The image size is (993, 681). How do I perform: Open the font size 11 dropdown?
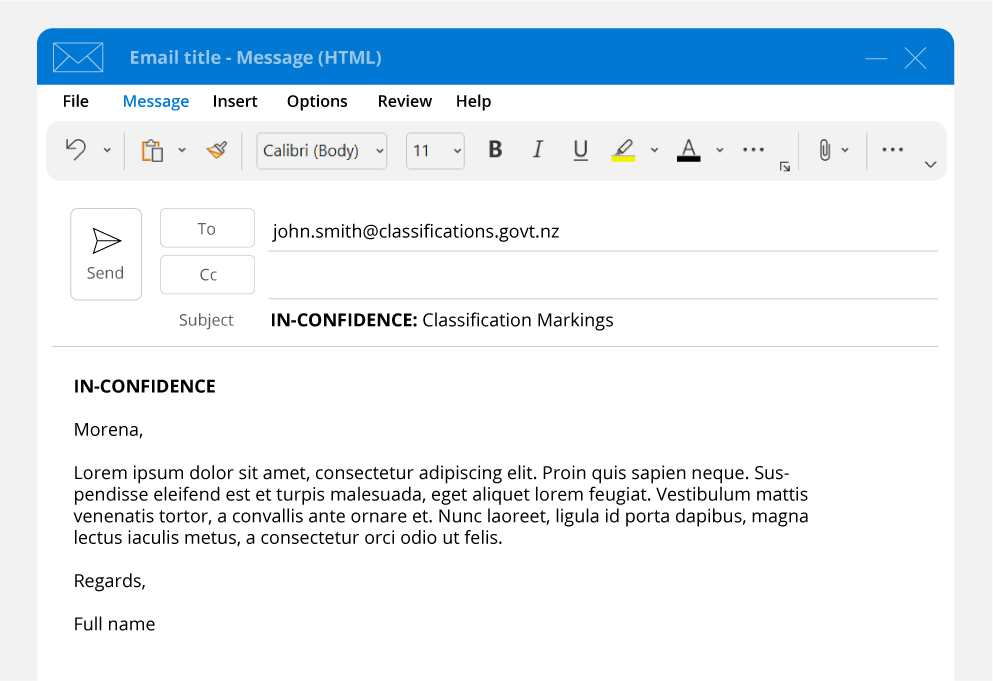[x=435, y=151]
